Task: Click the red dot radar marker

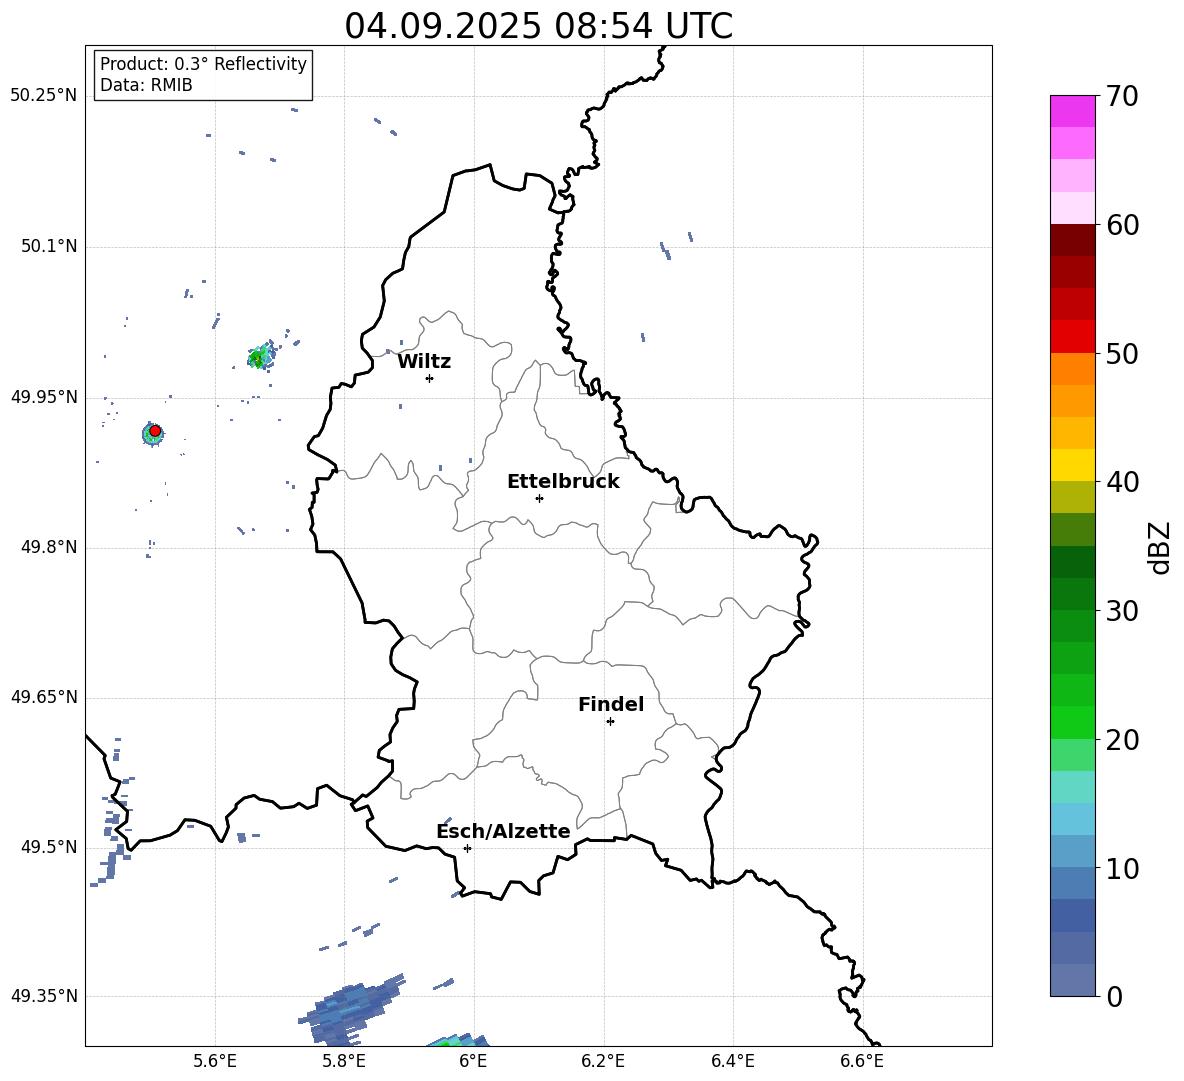Action: pos(155,431)
